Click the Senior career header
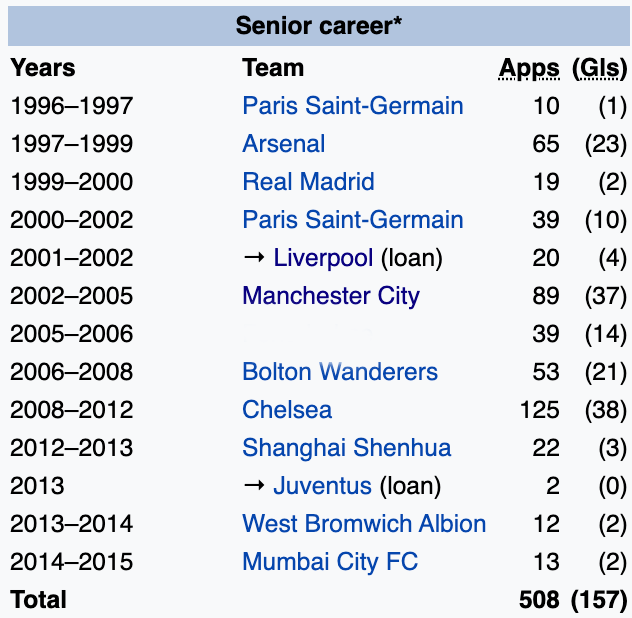The height and width of the screenshot is (618, 632). click(319, 25)
